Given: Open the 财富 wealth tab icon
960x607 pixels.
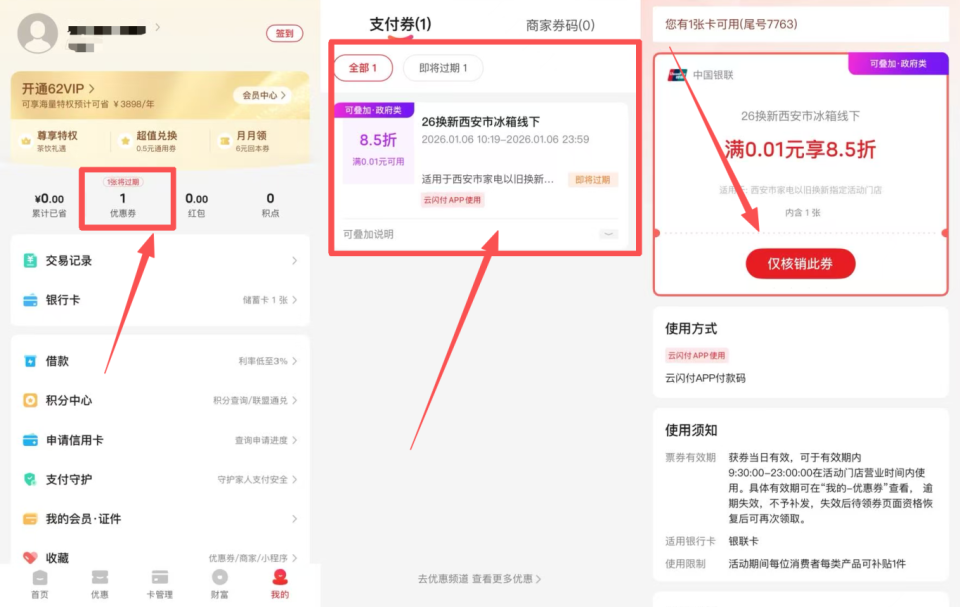Looking at the screenshot, I should pos(219,578).
